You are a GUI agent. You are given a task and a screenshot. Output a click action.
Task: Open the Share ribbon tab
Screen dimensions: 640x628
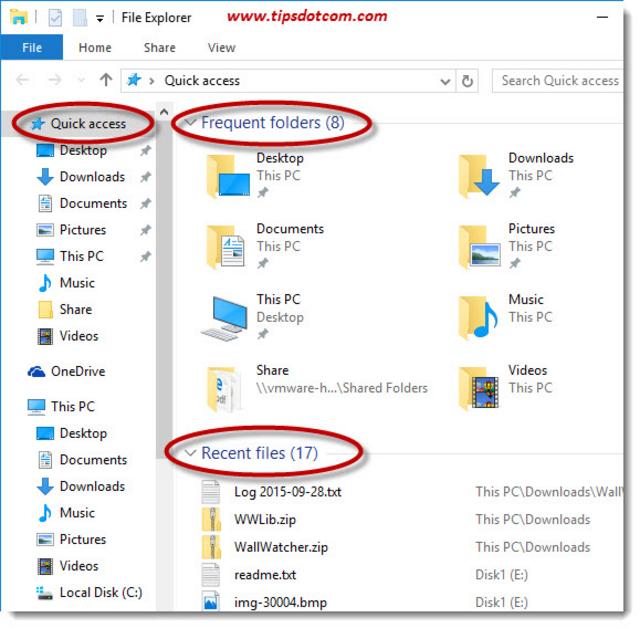(160, 48)
